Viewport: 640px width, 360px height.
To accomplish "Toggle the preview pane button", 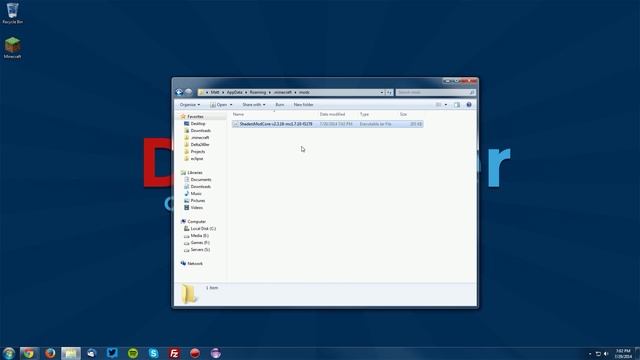I will pos(457,105).
